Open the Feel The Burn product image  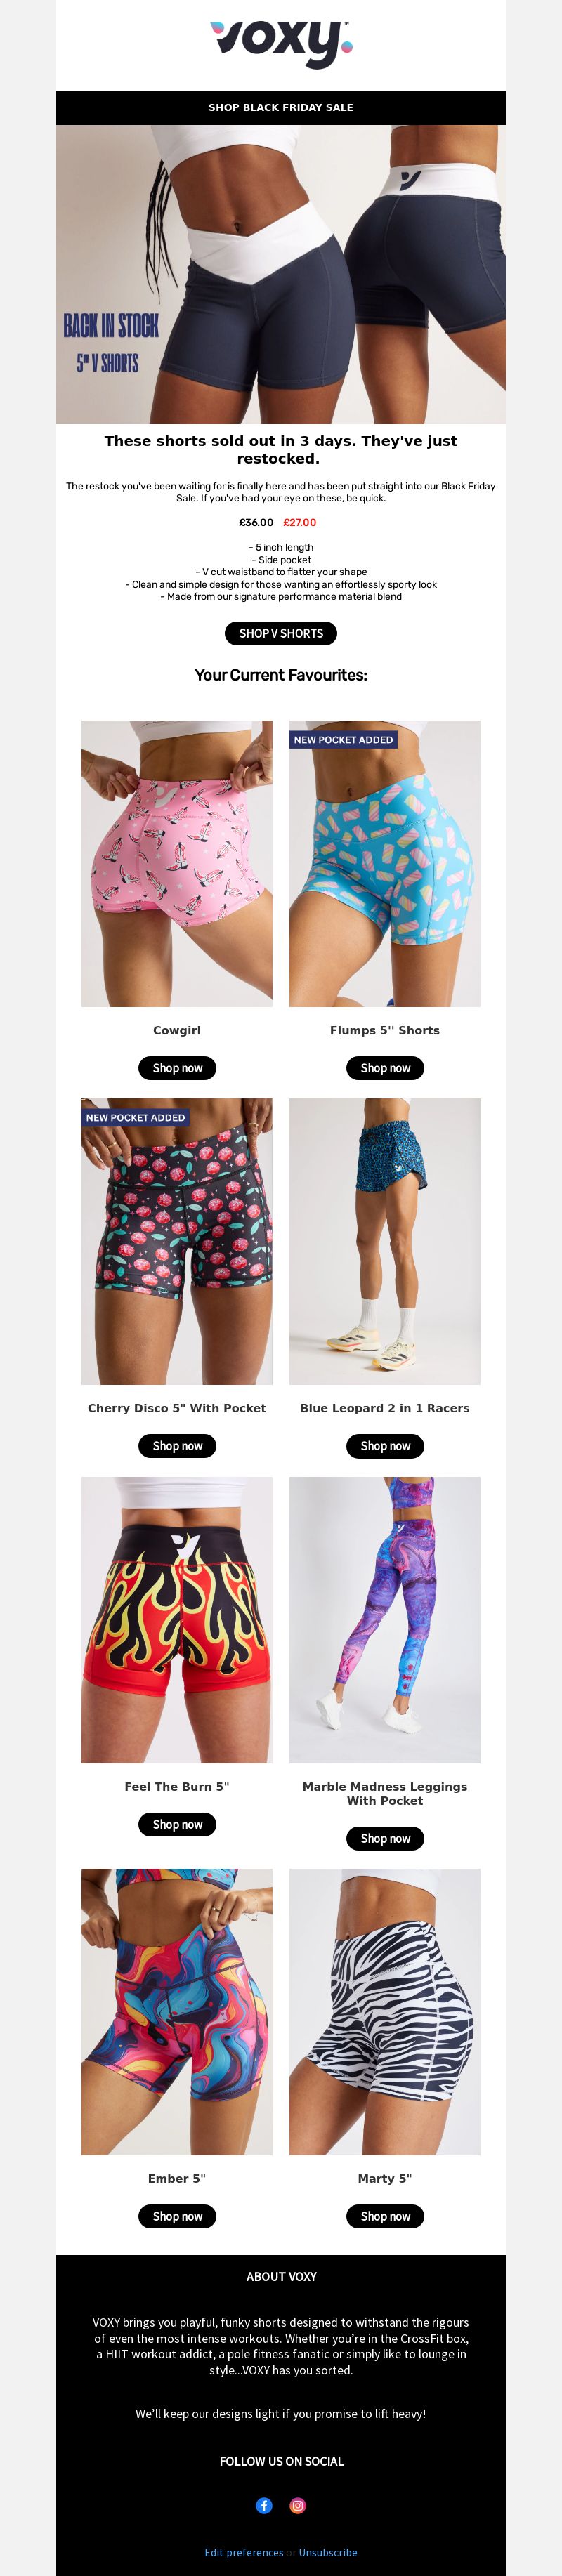pyautogui.click(x=177, y=1619)
